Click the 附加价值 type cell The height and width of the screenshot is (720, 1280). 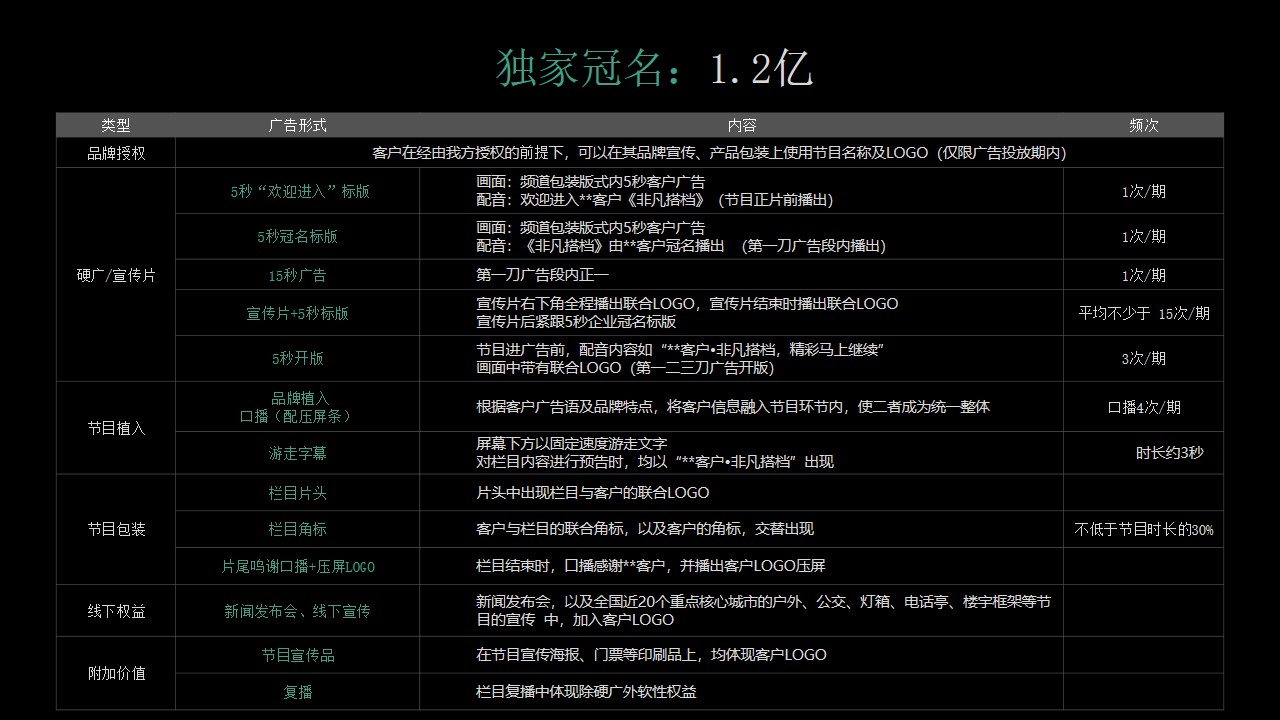116,673
